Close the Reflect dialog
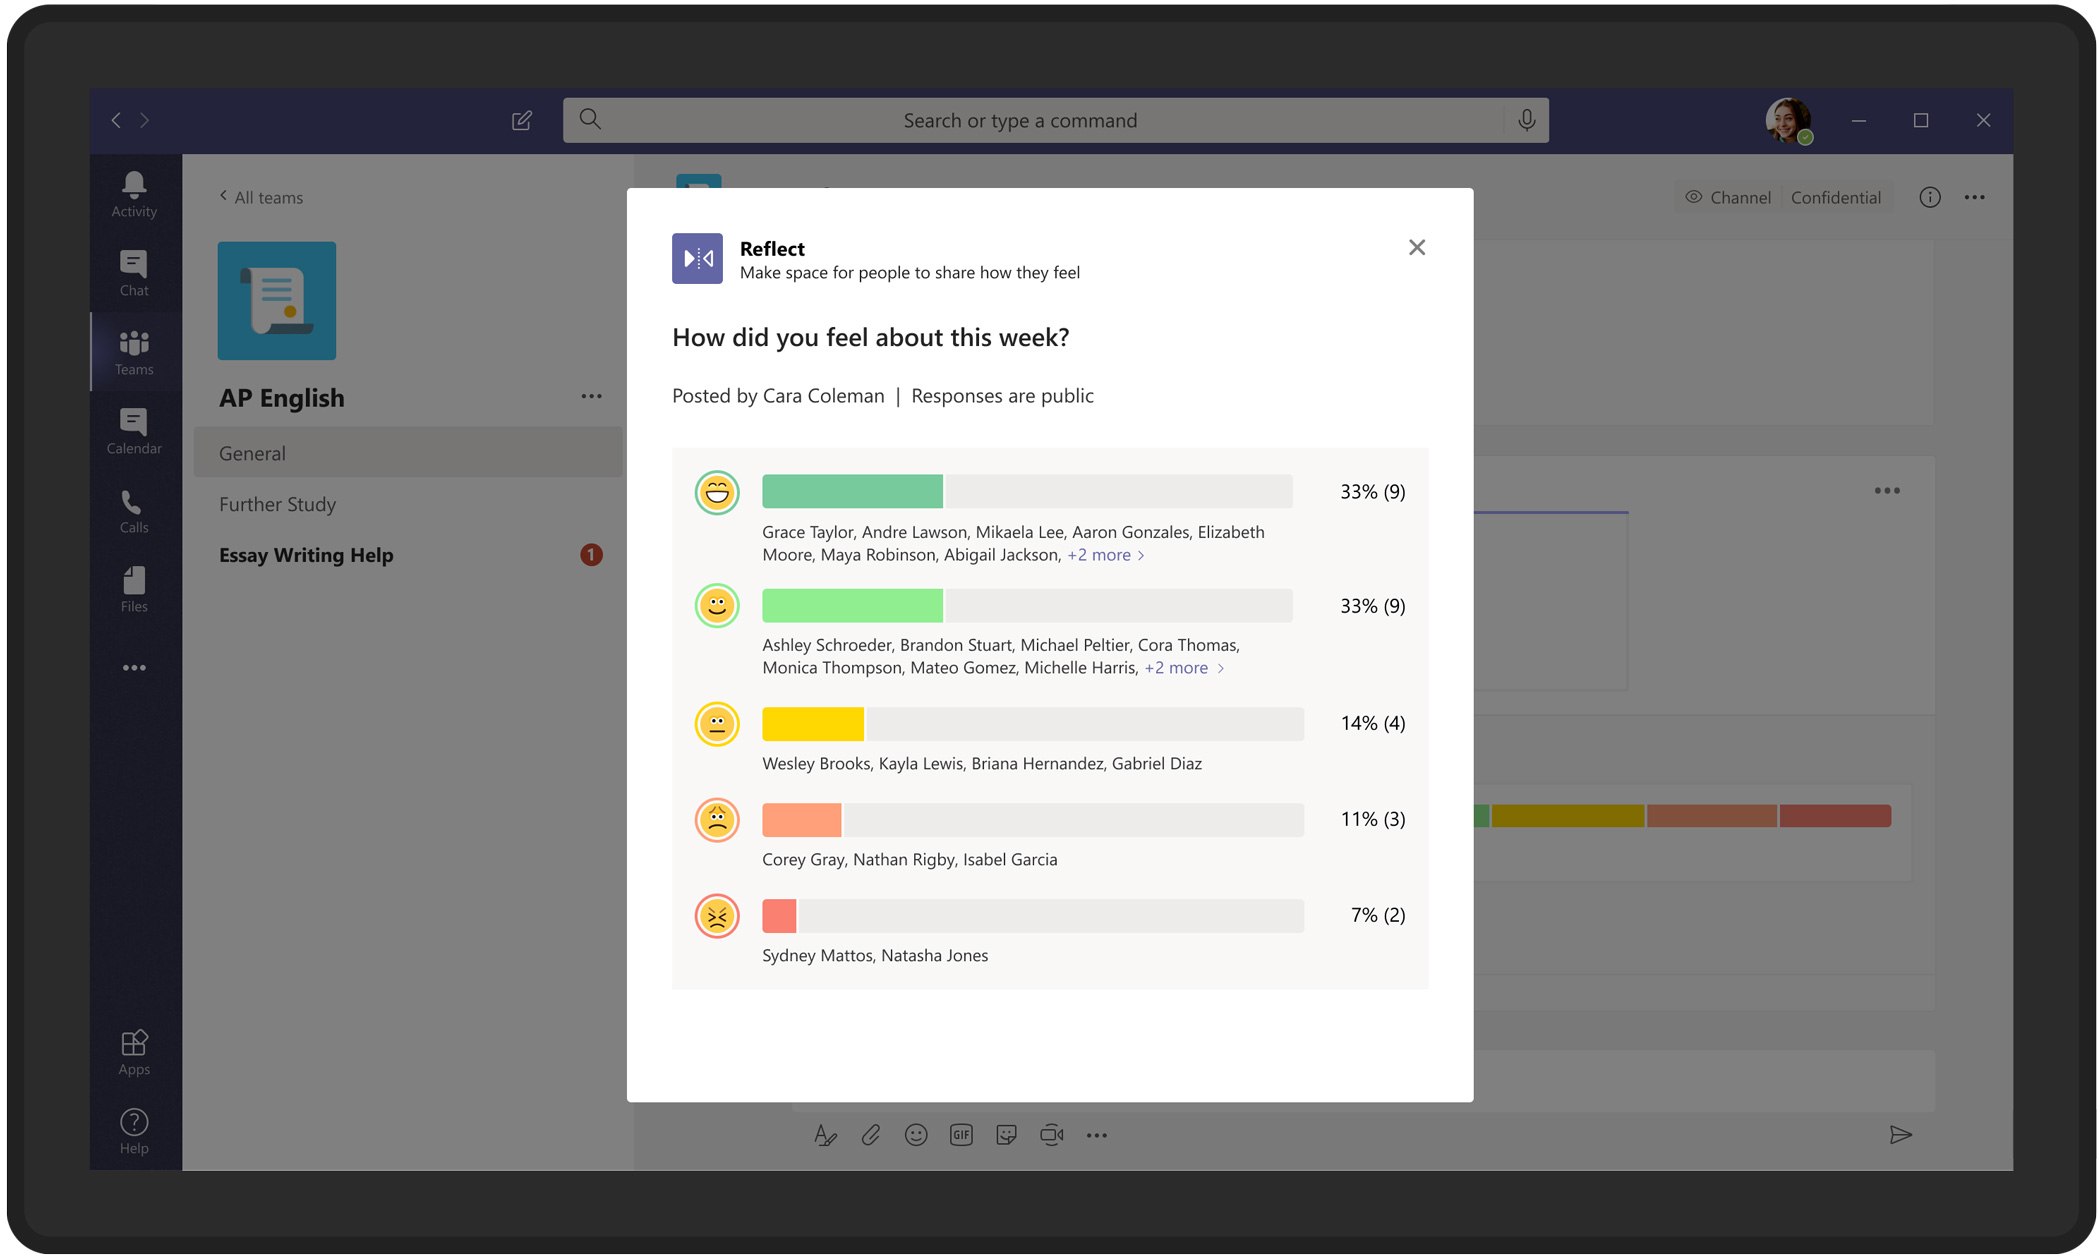 pyautogui.click(x=1417, y=247)
